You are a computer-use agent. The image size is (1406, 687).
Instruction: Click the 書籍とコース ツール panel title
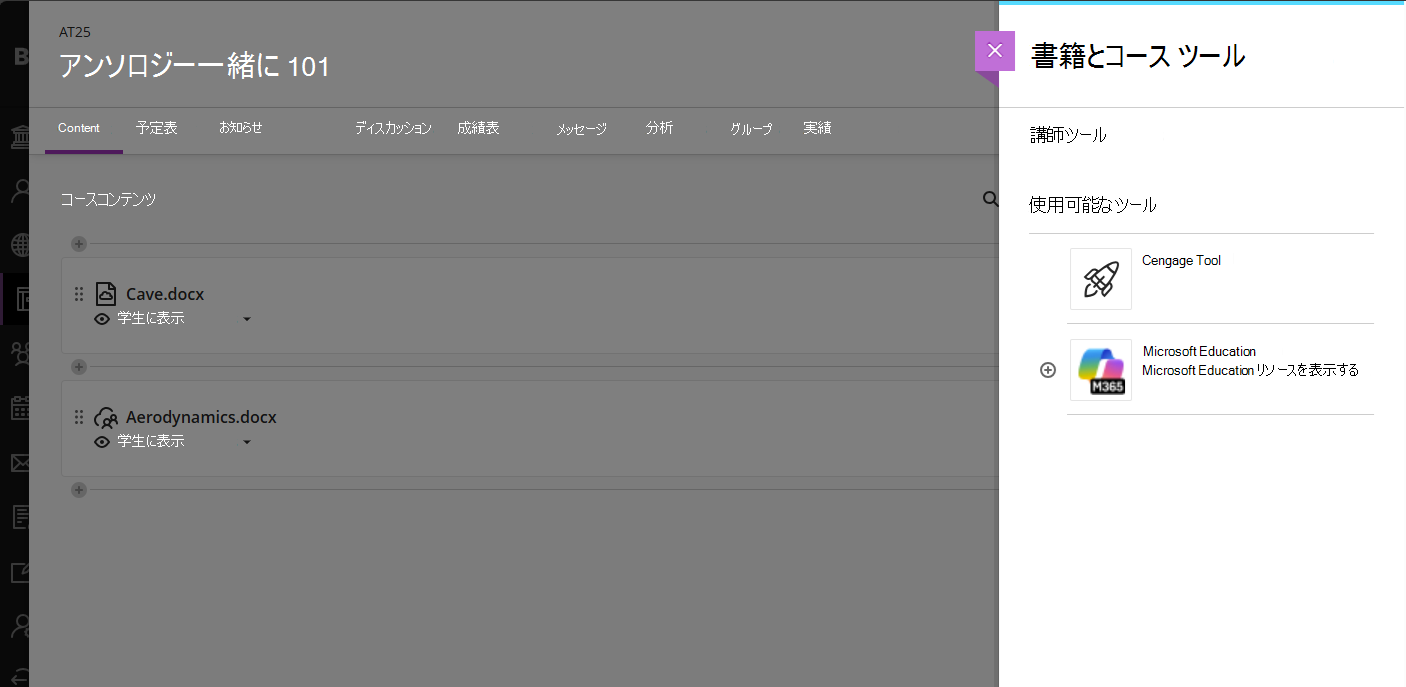(1138, 56)
